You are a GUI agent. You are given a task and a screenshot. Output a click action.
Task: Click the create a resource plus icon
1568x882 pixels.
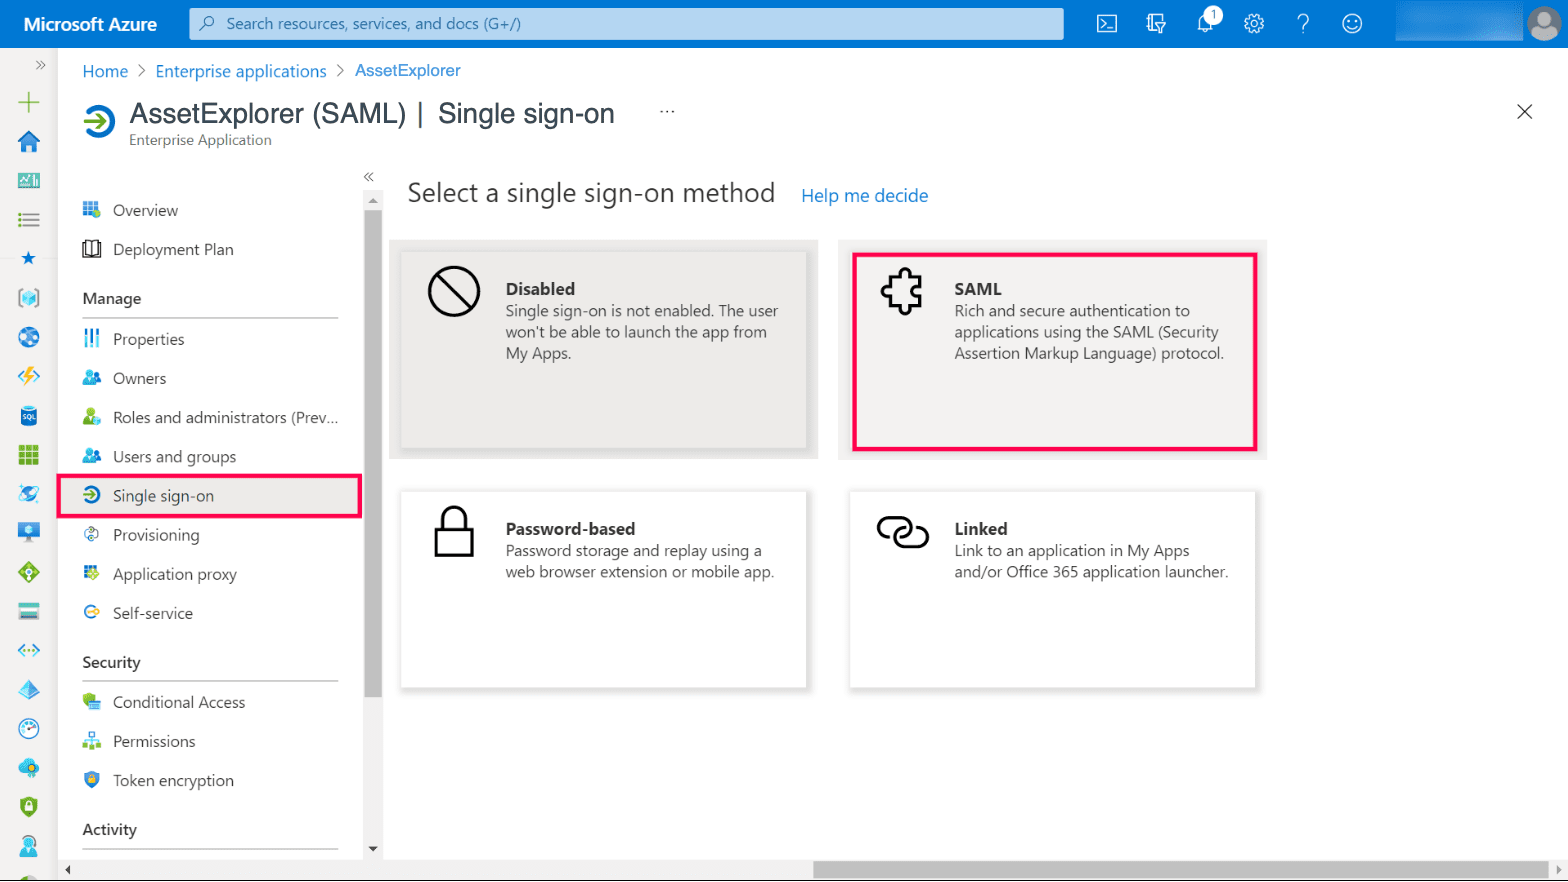tap(29, 102)
